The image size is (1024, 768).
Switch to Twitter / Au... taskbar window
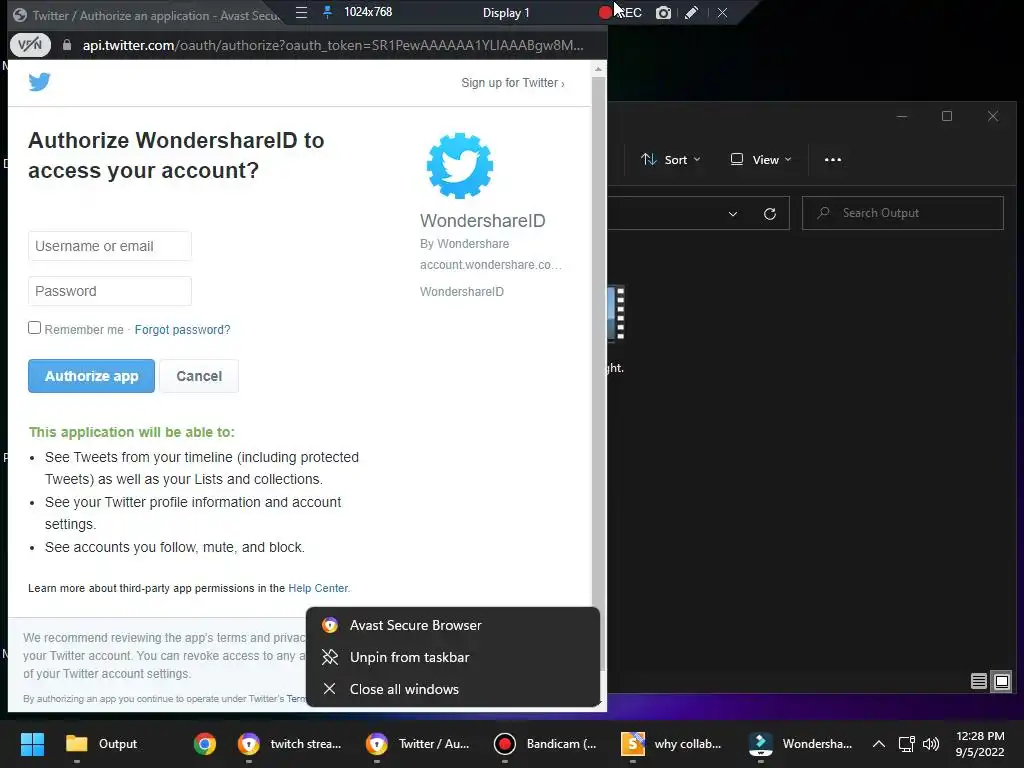point(417,744)
